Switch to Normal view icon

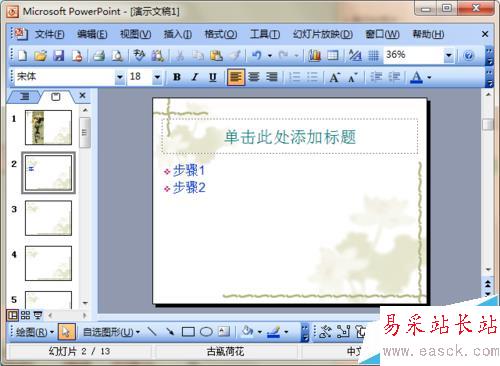(13, 315)
